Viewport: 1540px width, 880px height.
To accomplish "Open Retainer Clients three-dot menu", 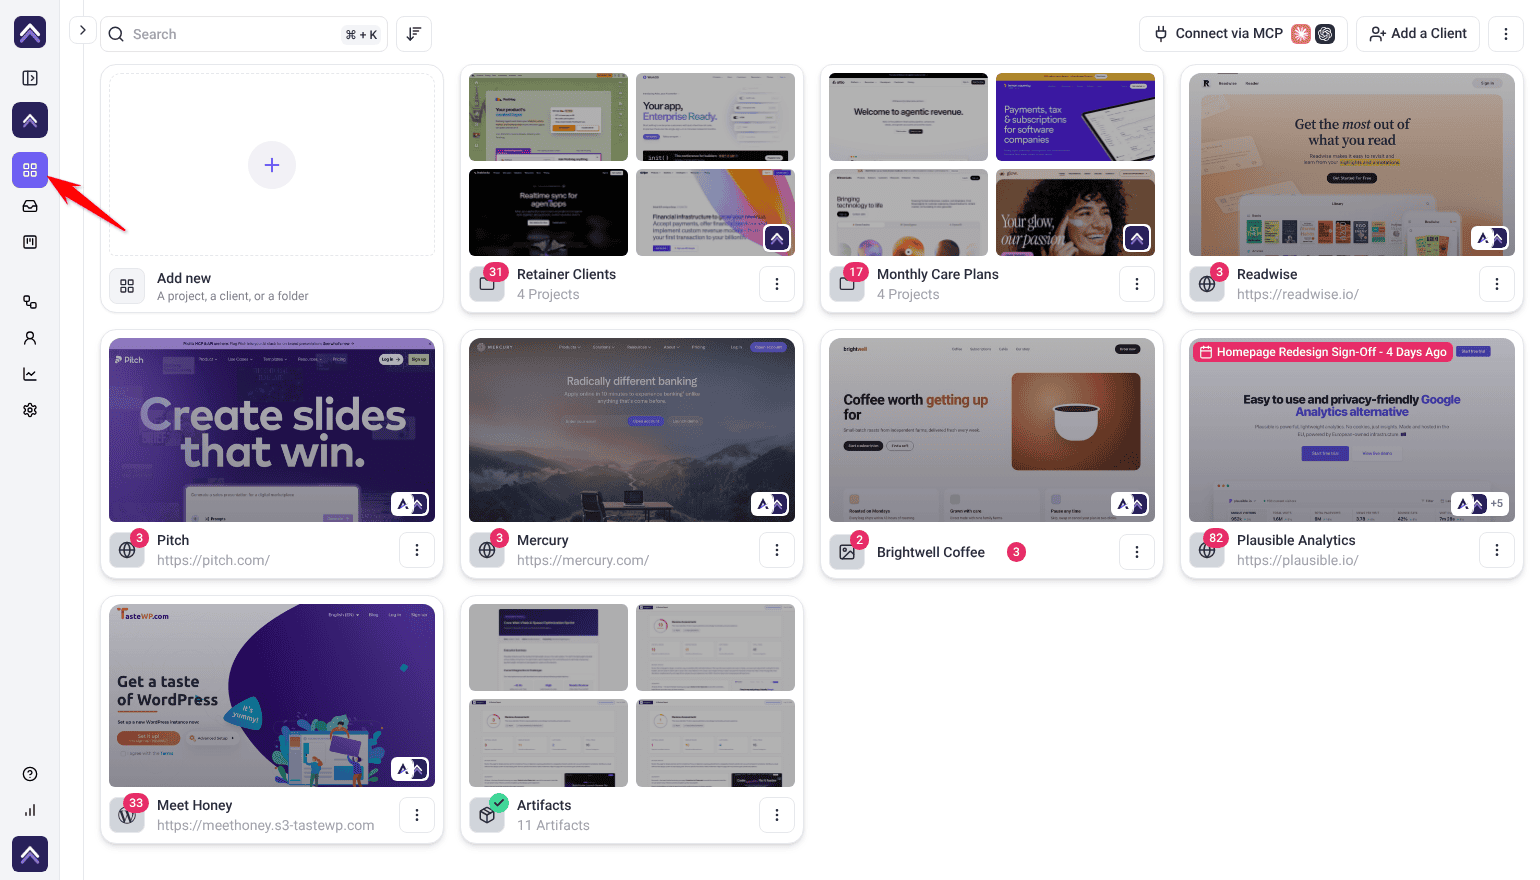I will [x=777, y=284].
